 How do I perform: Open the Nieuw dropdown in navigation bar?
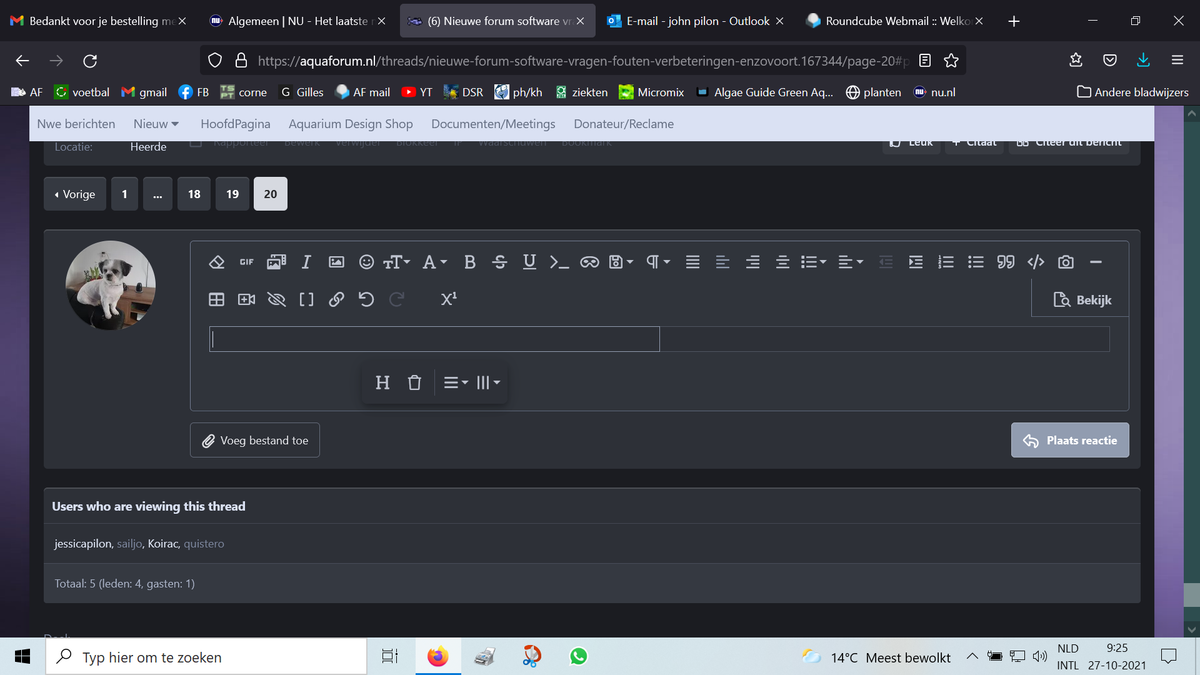[x=156, y=124]
